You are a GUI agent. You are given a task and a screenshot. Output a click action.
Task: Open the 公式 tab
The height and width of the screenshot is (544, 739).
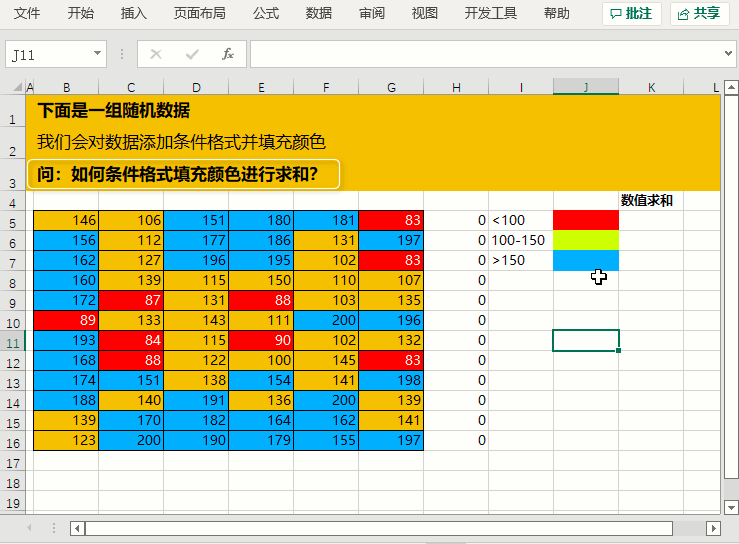tap(266, 13)
